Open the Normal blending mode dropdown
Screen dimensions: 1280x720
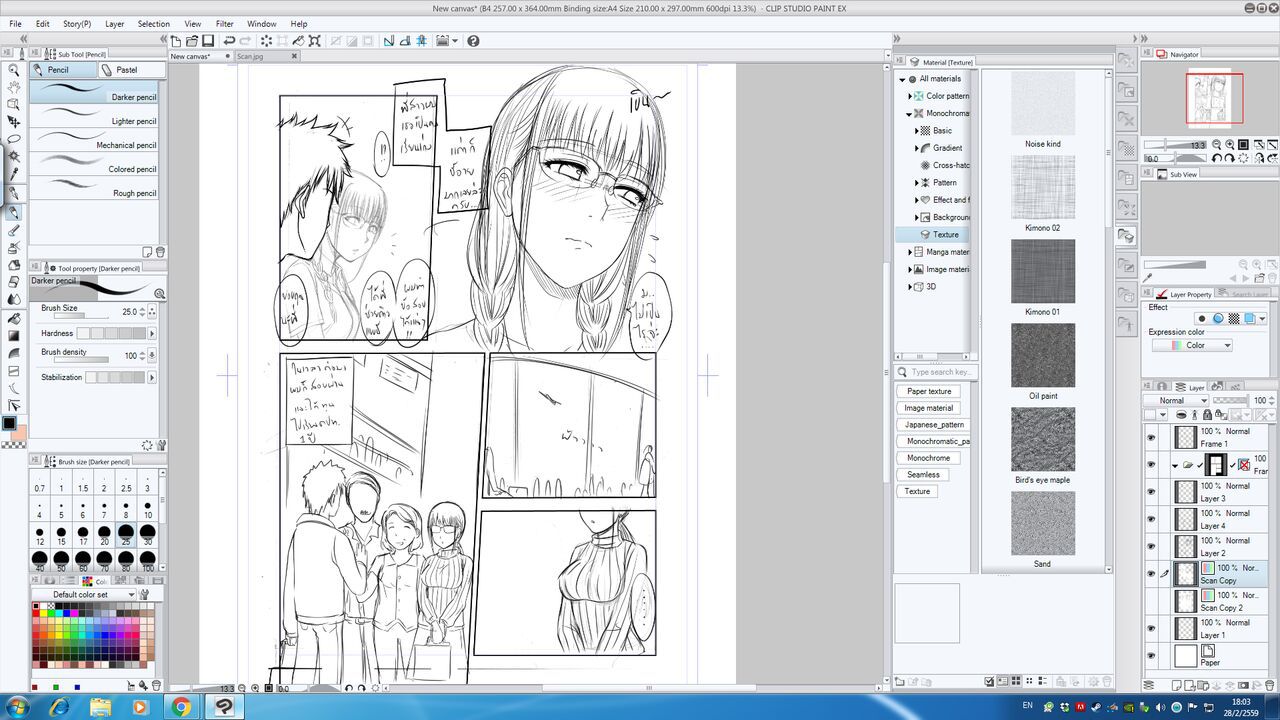[x=1176, y=400]
